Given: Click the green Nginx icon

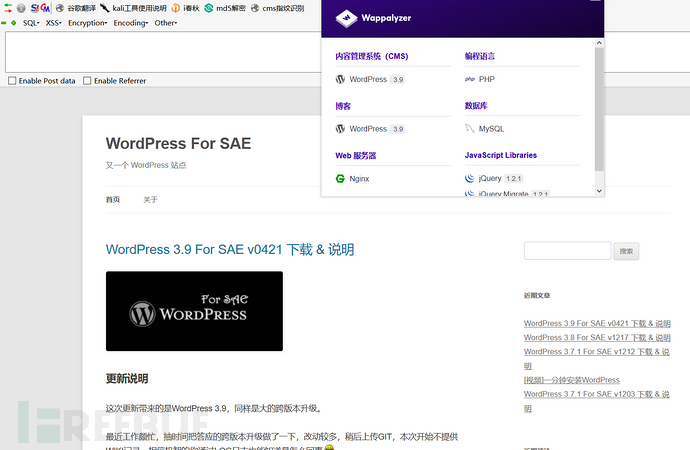Looking at the screenshot, I should point(340,179).
